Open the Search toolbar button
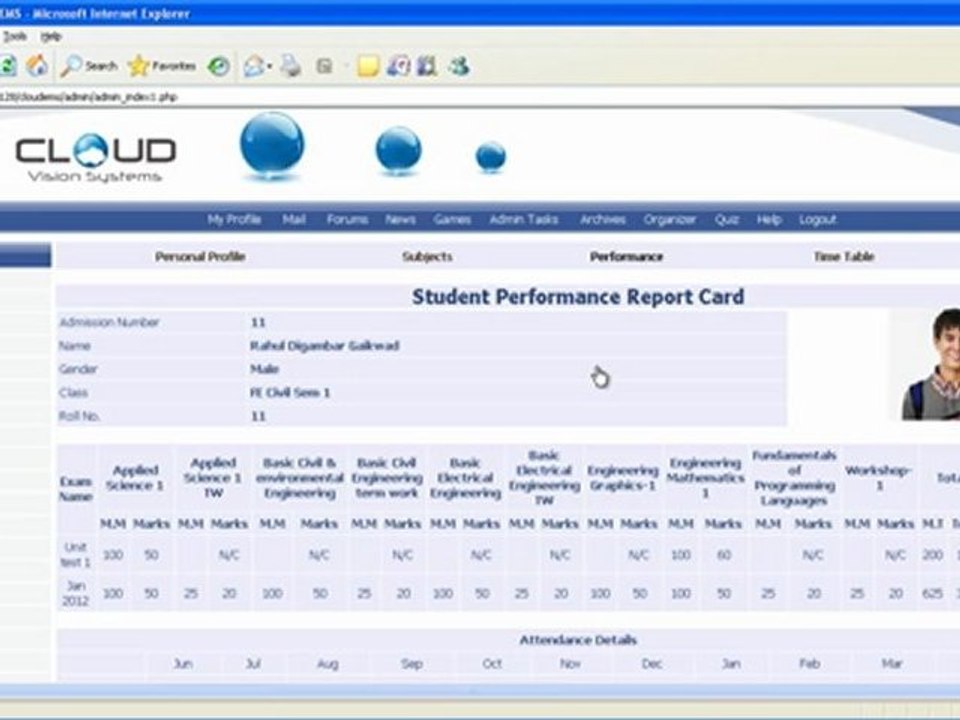 point(89,66)
